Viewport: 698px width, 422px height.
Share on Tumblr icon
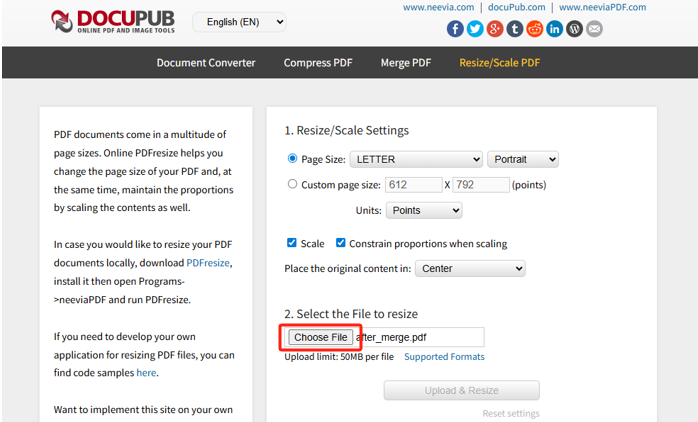515,29
